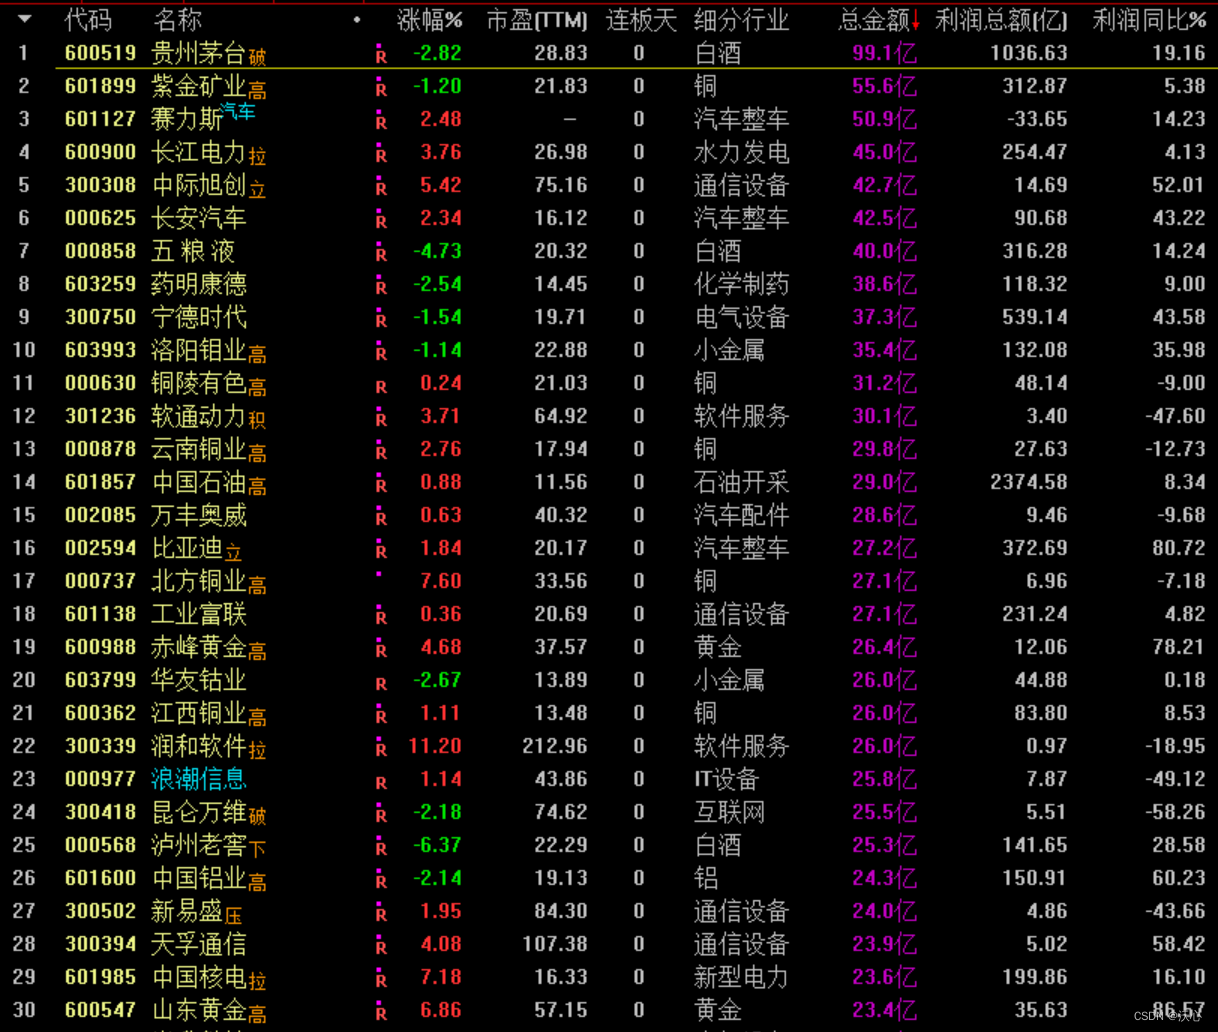Click the 铝 industry cell for 中国铝业
Screen dimensions: 1218x1032
click(x=705, y=878)
